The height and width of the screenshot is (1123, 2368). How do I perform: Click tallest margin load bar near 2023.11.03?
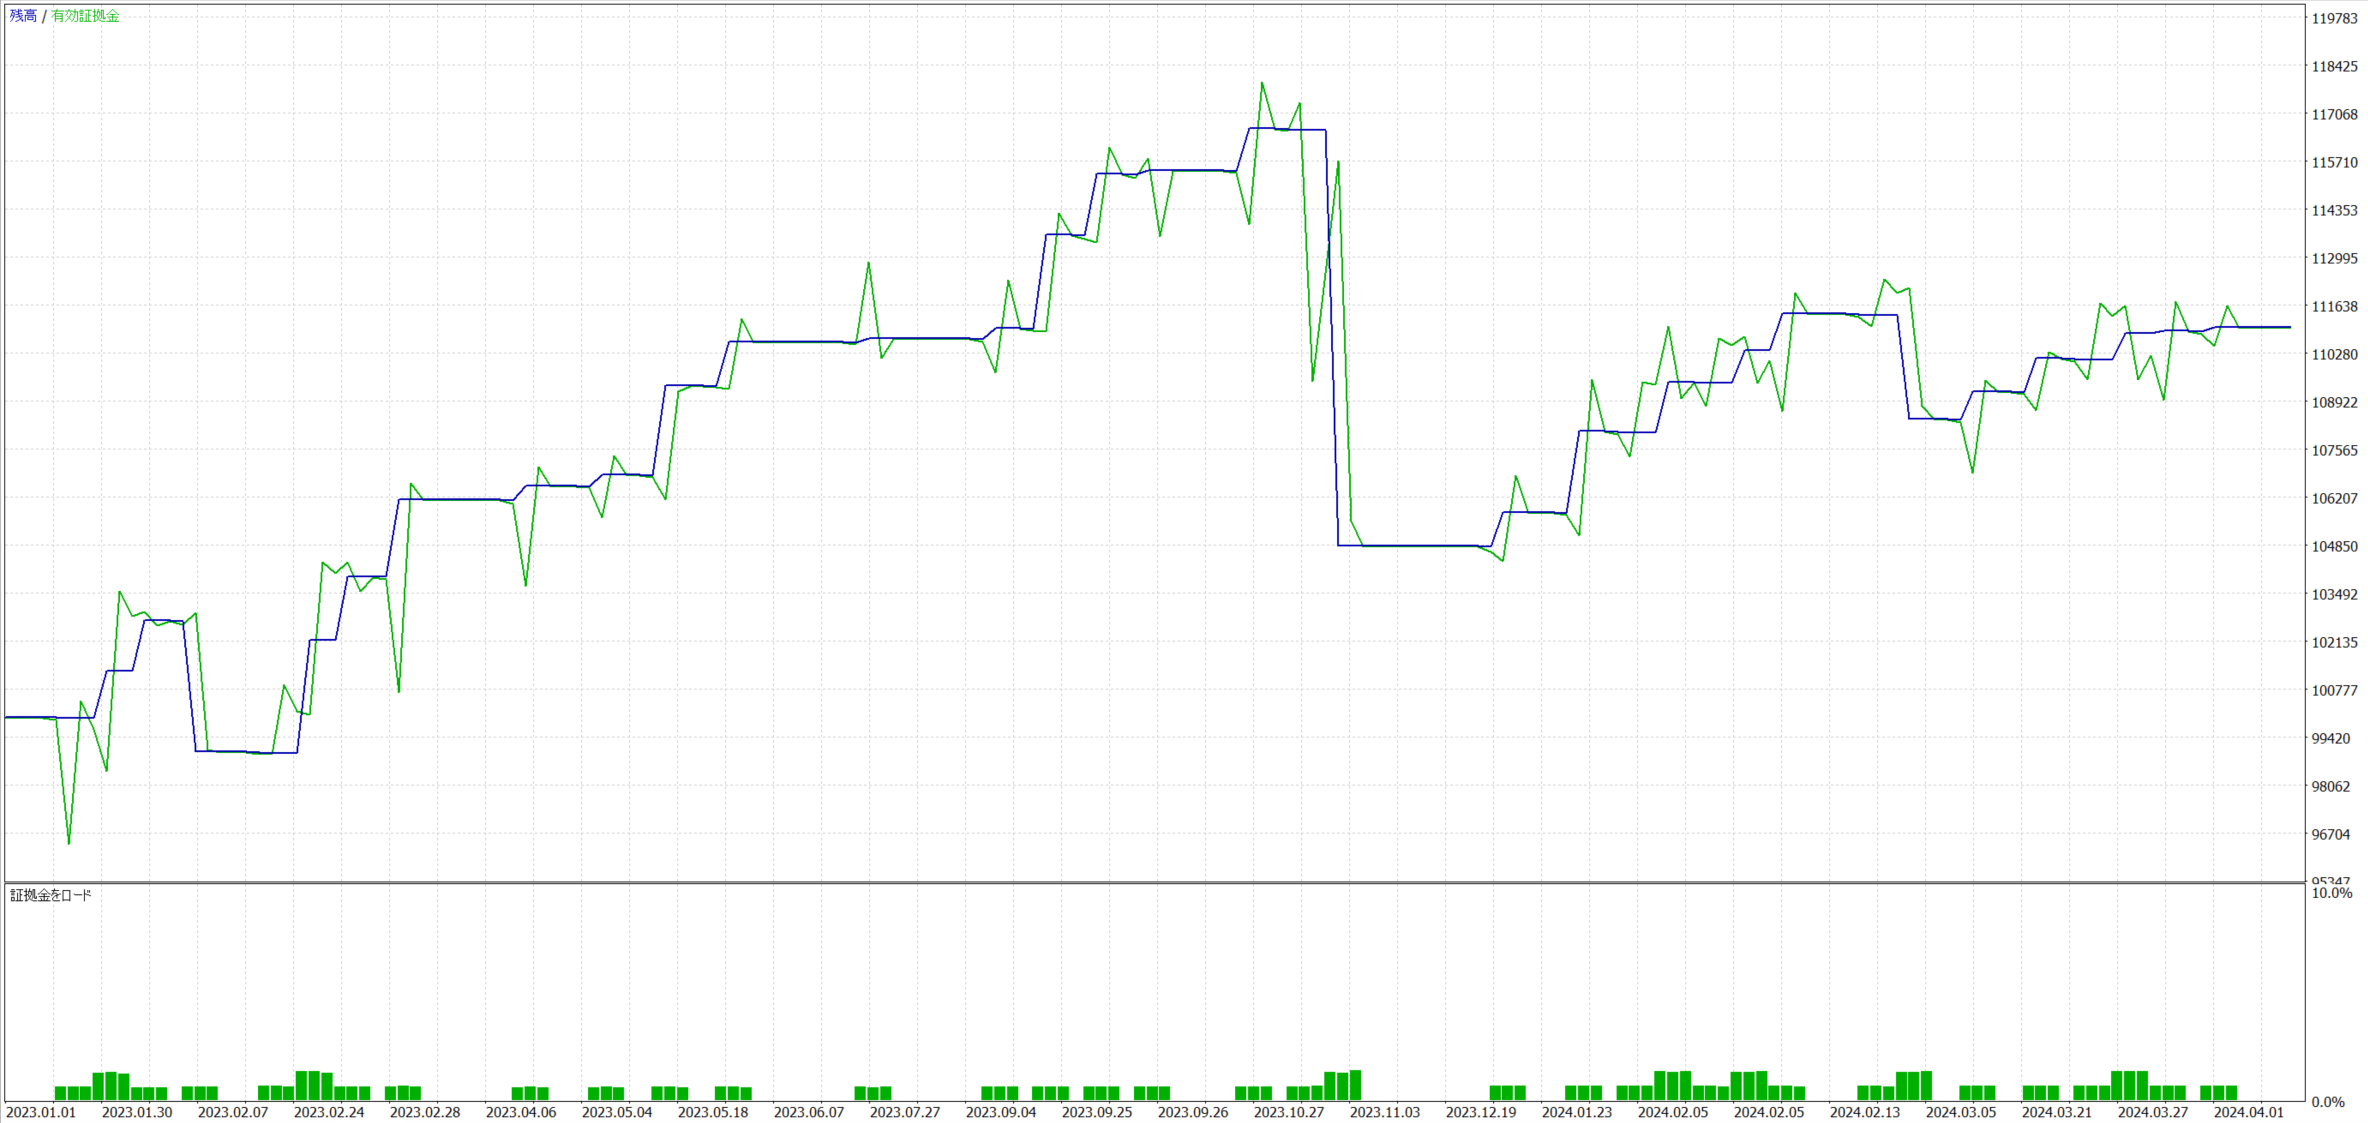pos(1355,1085)
